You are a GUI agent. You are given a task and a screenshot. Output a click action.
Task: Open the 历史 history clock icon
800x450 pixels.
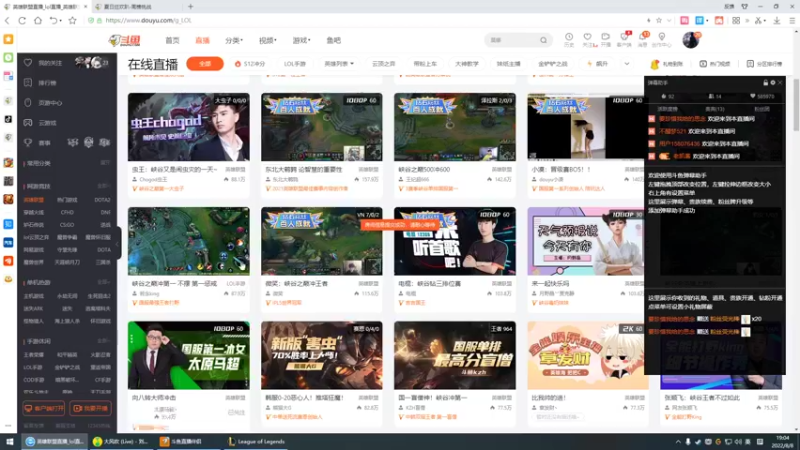[x=569, y=39]
